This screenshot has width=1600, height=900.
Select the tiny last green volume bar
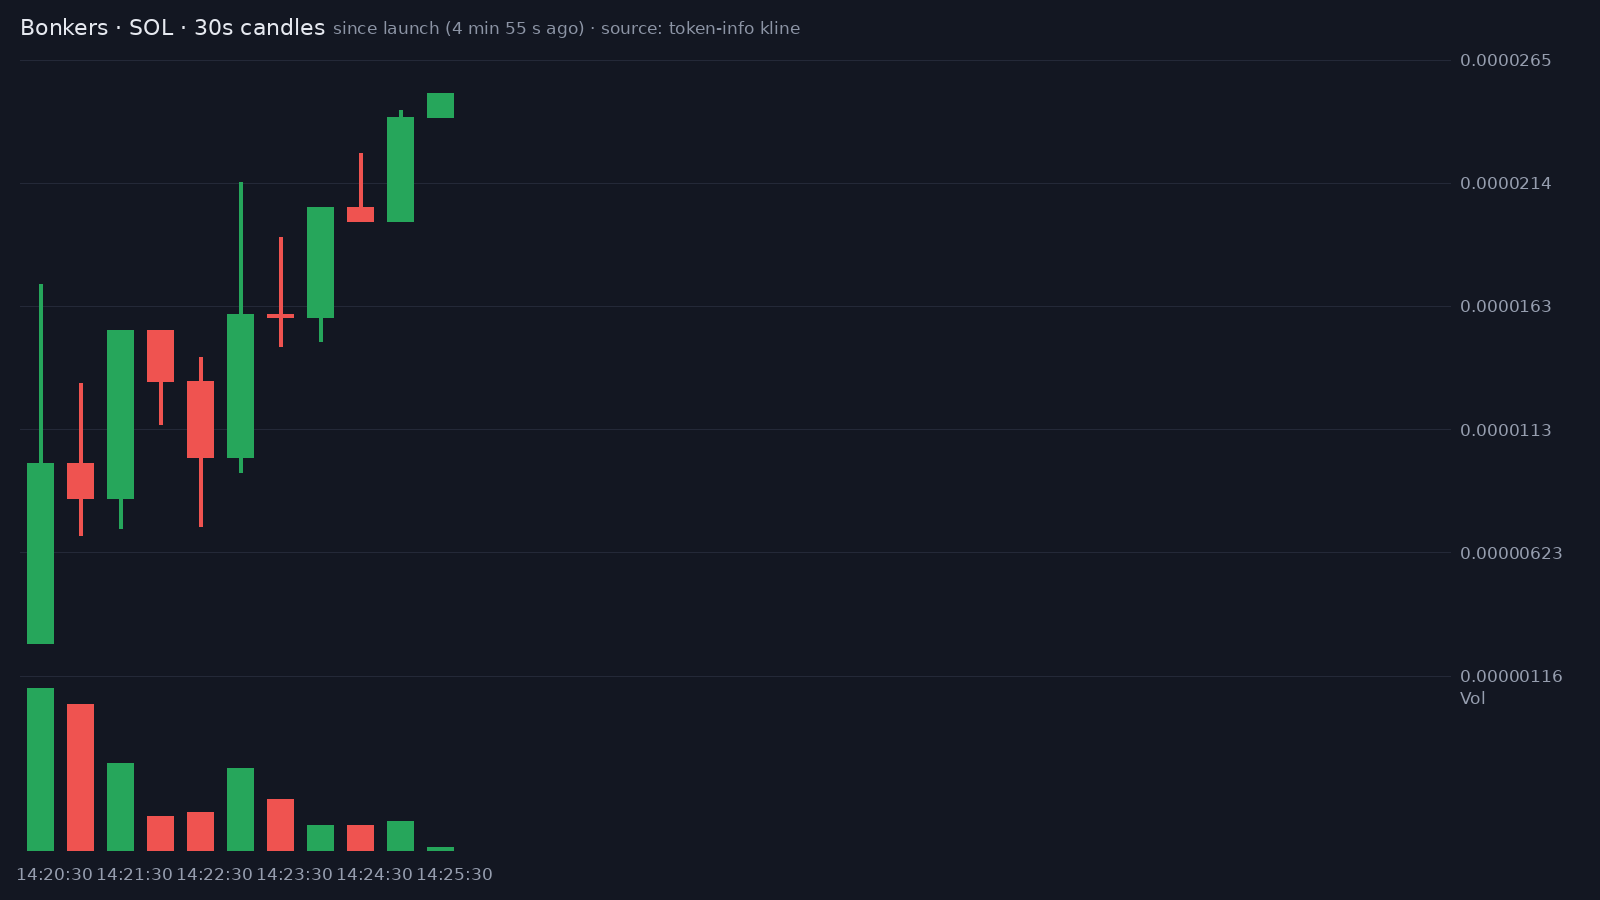(x=440, y=849)
